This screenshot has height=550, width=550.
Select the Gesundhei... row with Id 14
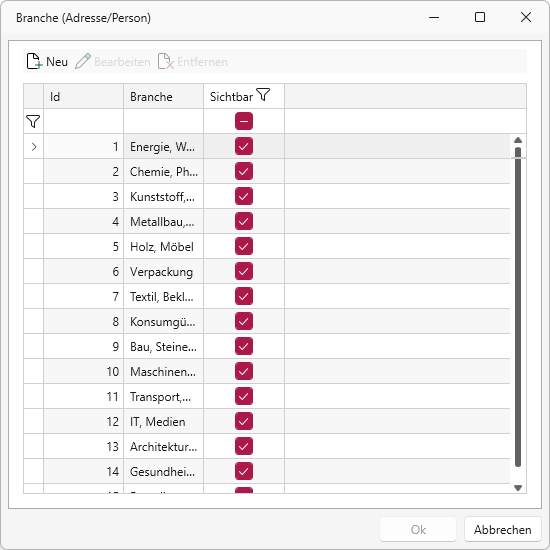pos(267,471)
